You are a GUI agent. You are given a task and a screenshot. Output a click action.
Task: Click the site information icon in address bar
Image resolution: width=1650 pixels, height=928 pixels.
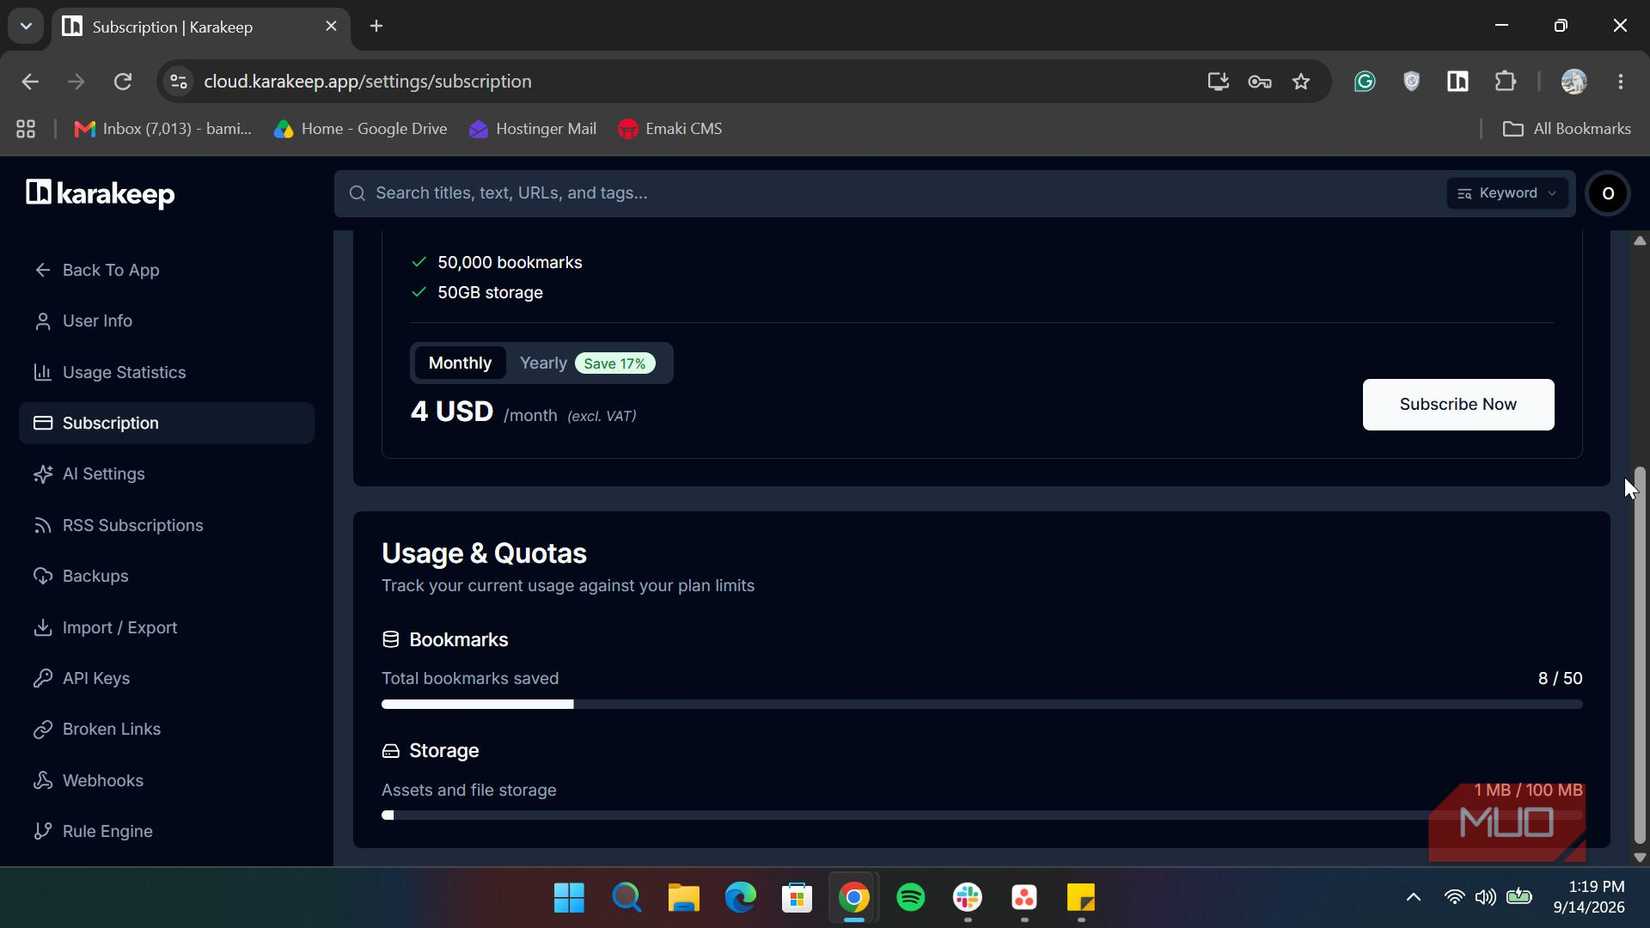(x=179, y=81)
